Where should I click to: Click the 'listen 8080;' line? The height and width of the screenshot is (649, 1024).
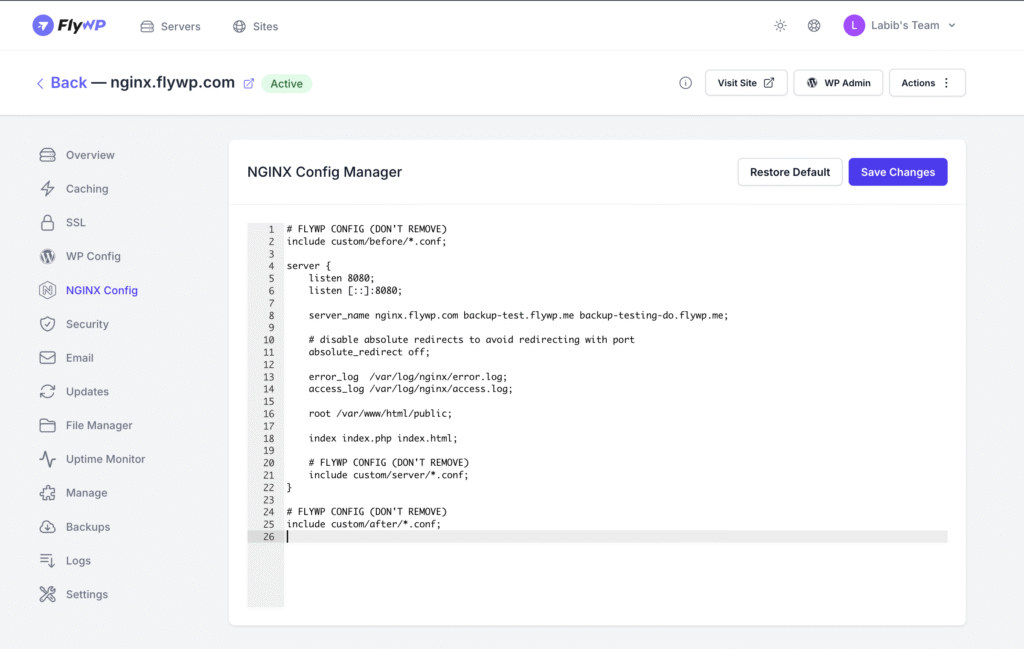tap(342, 278)
